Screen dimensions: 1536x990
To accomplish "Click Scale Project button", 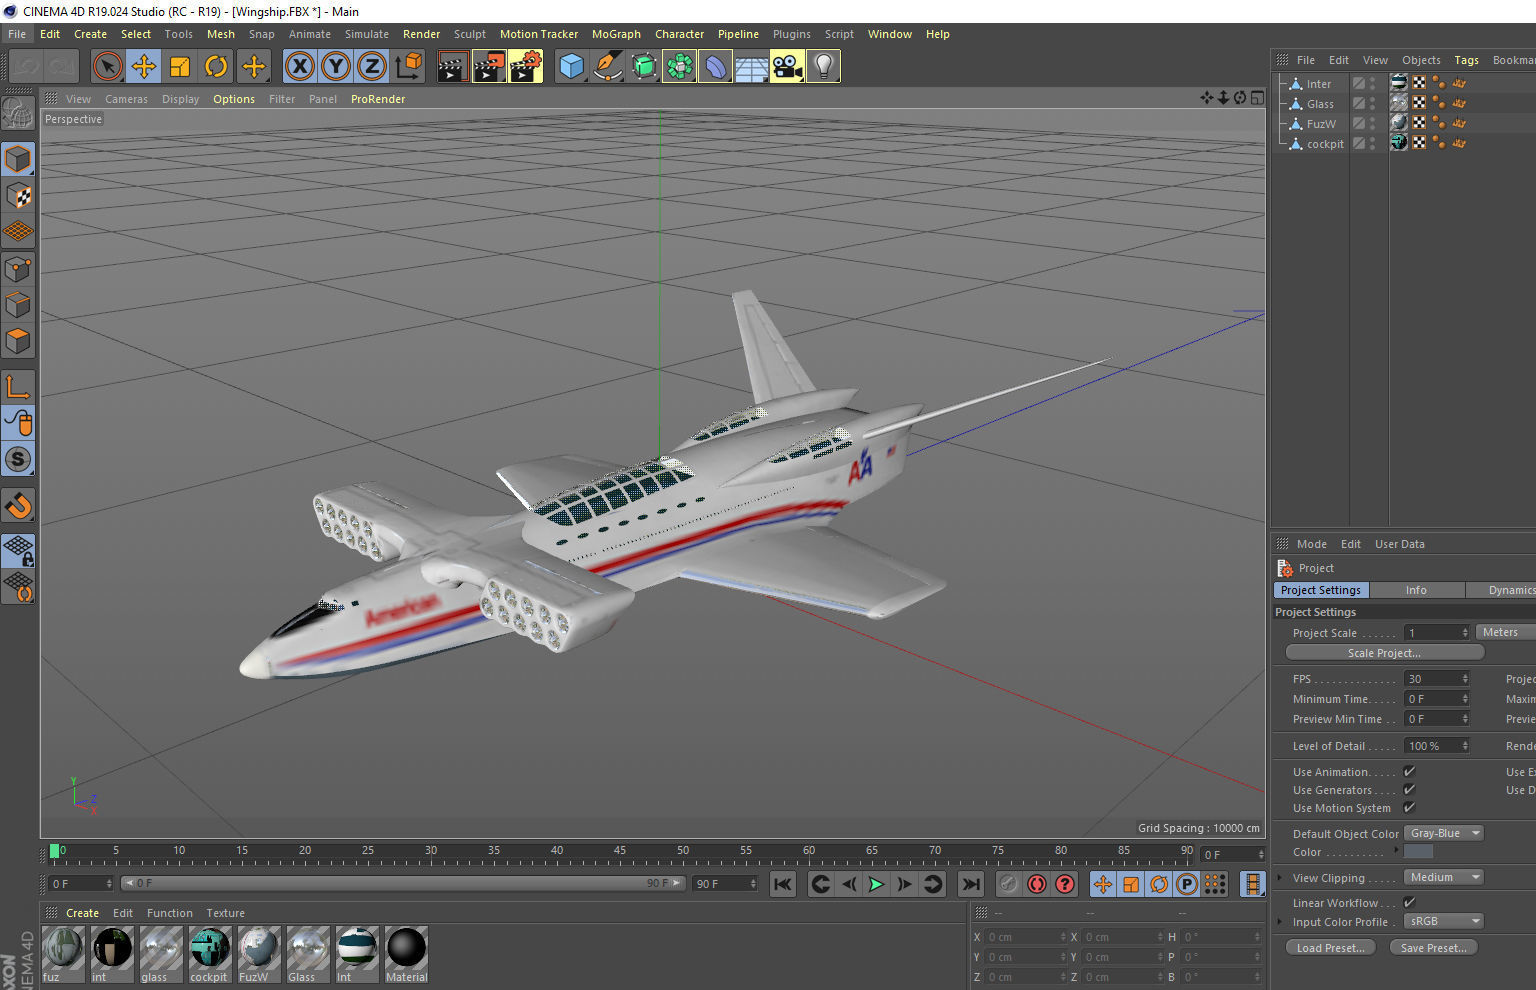I will (x=1384, y=653).
